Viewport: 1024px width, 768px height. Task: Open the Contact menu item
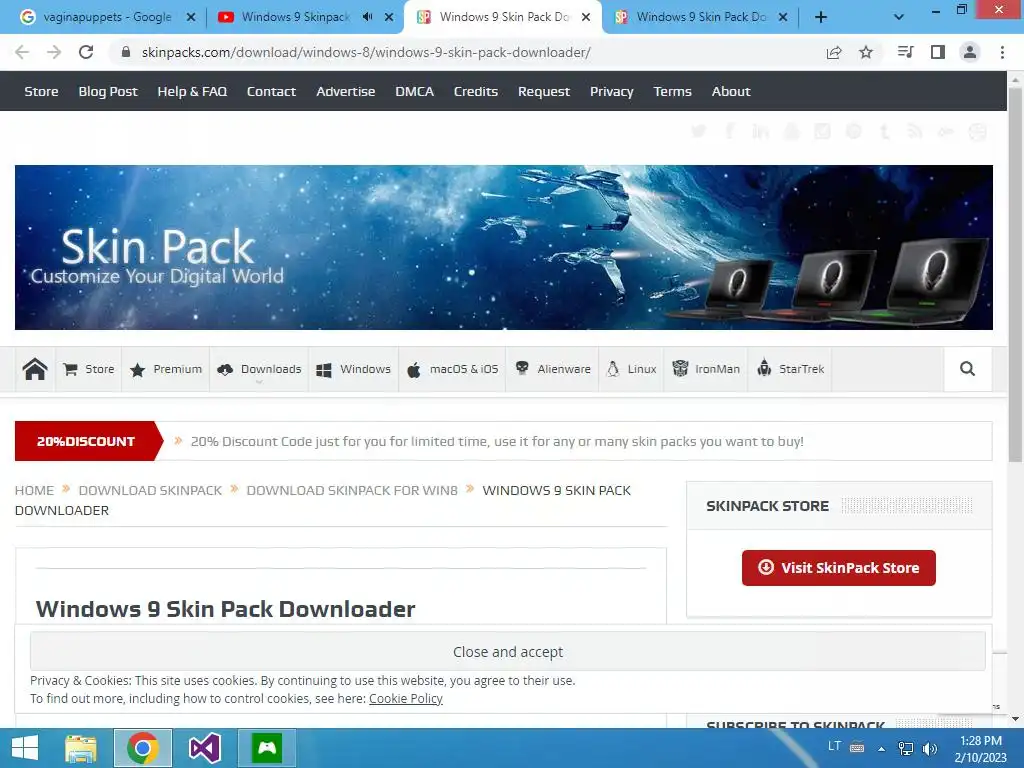(271, 91)
